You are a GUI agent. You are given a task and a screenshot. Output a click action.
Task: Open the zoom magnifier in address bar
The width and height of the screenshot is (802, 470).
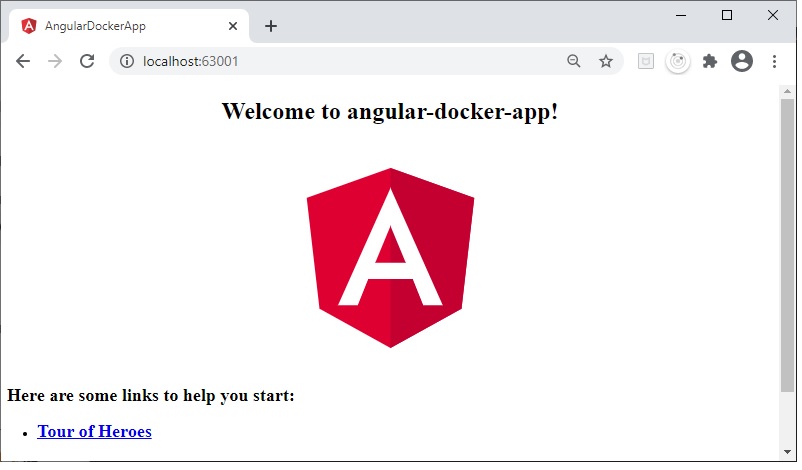574,61
